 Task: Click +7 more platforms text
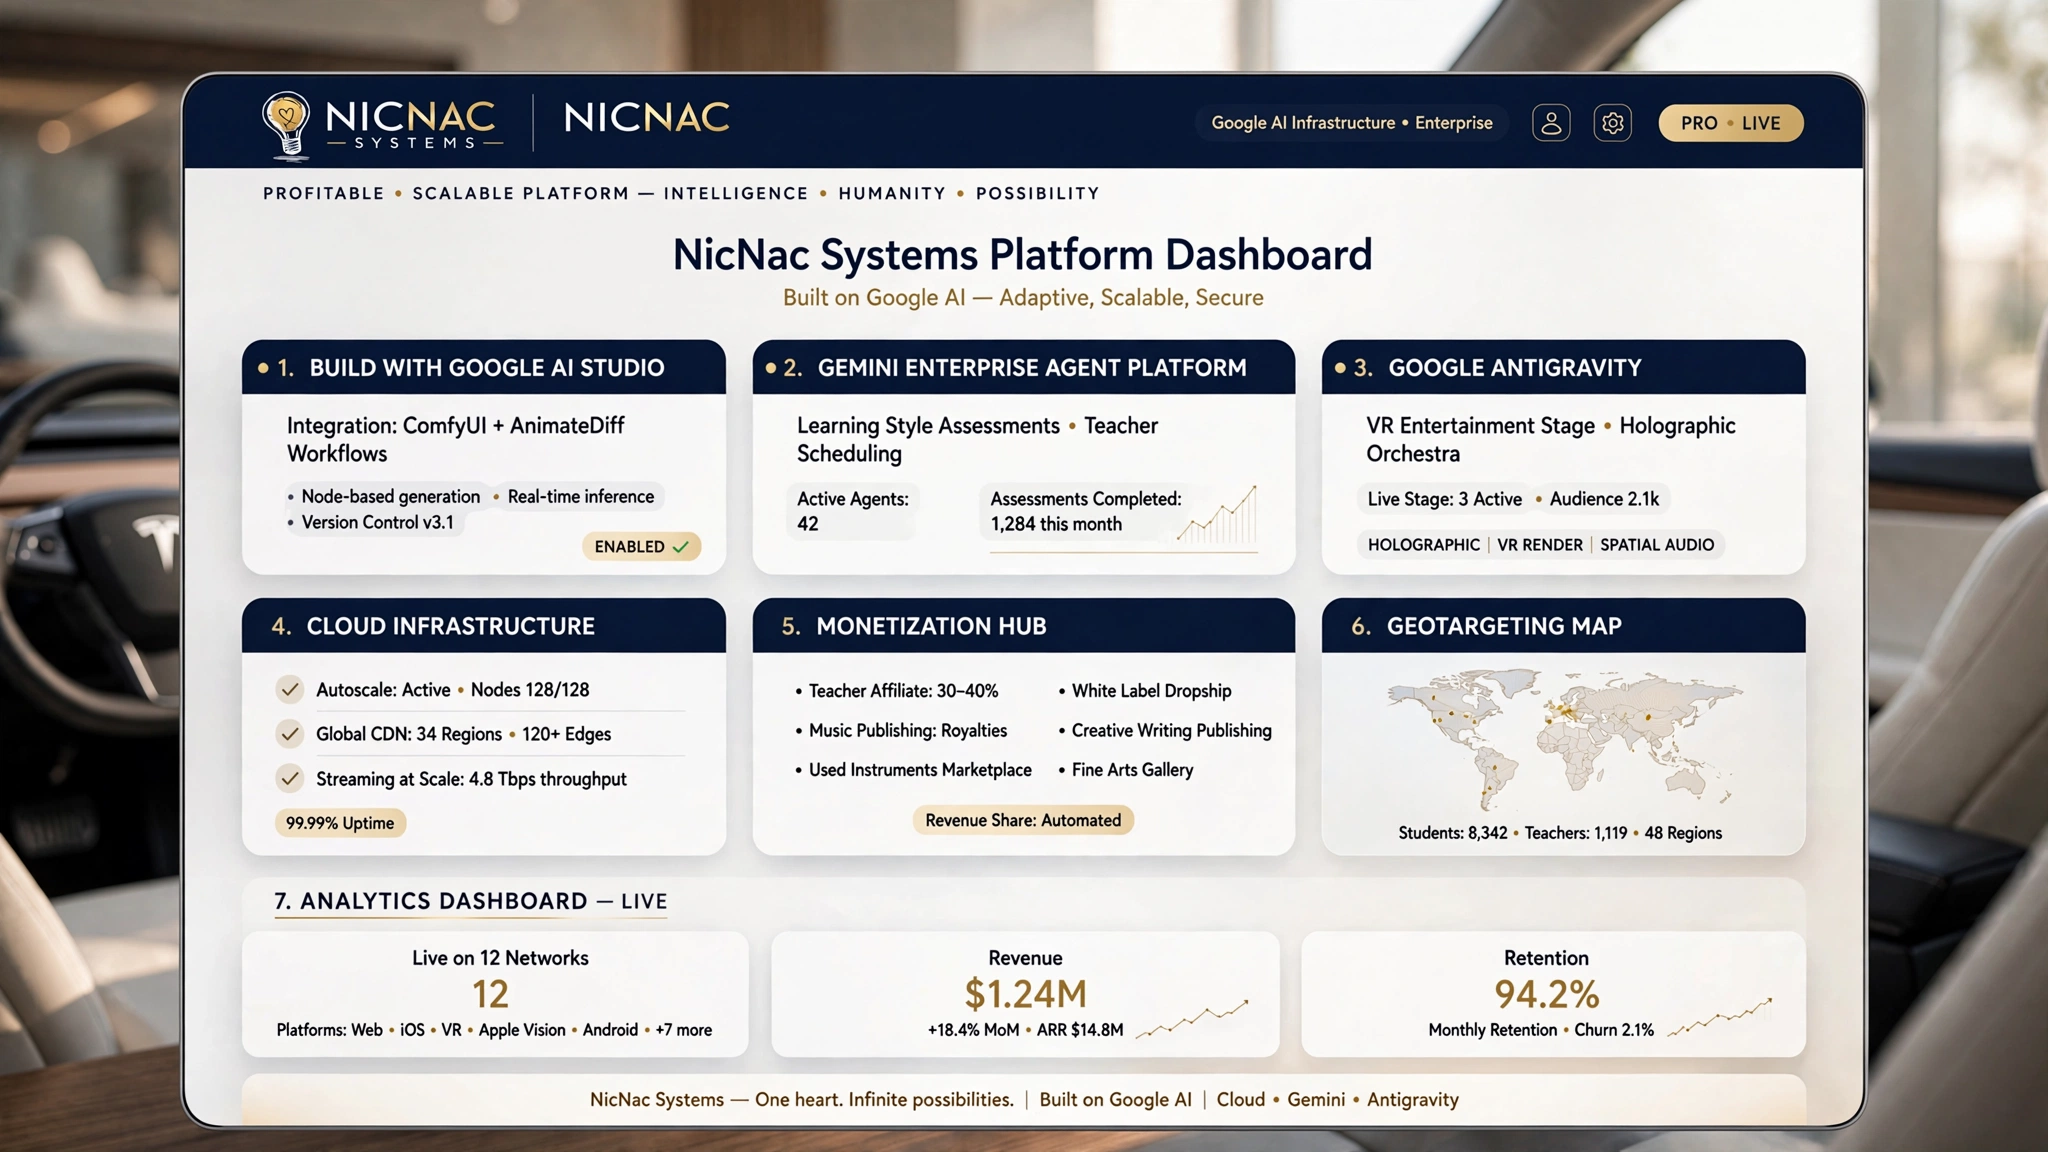683,1030
